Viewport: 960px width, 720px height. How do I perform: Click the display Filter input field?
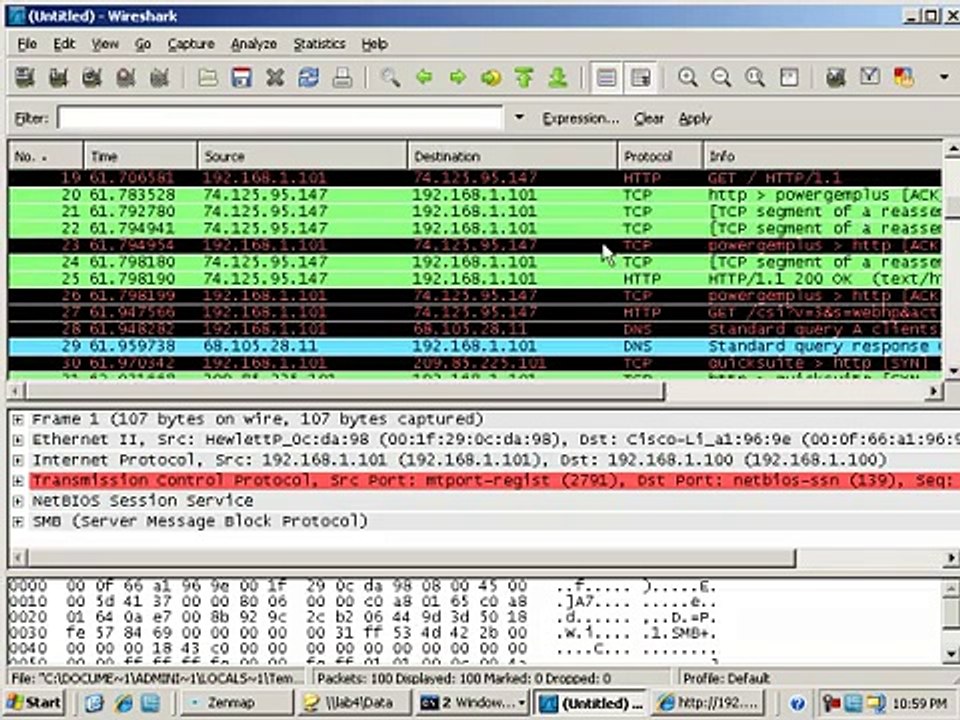click(x=280, y=118)
